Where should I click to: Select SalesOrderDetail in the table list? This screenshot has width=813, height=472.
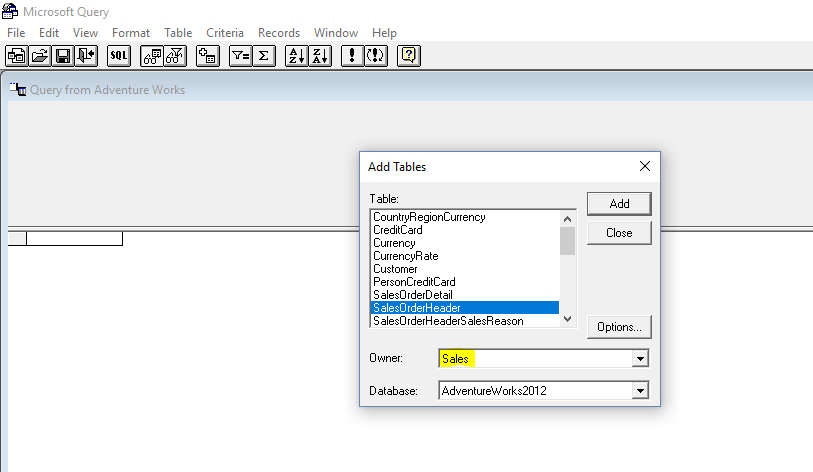(x=465, y=295)
